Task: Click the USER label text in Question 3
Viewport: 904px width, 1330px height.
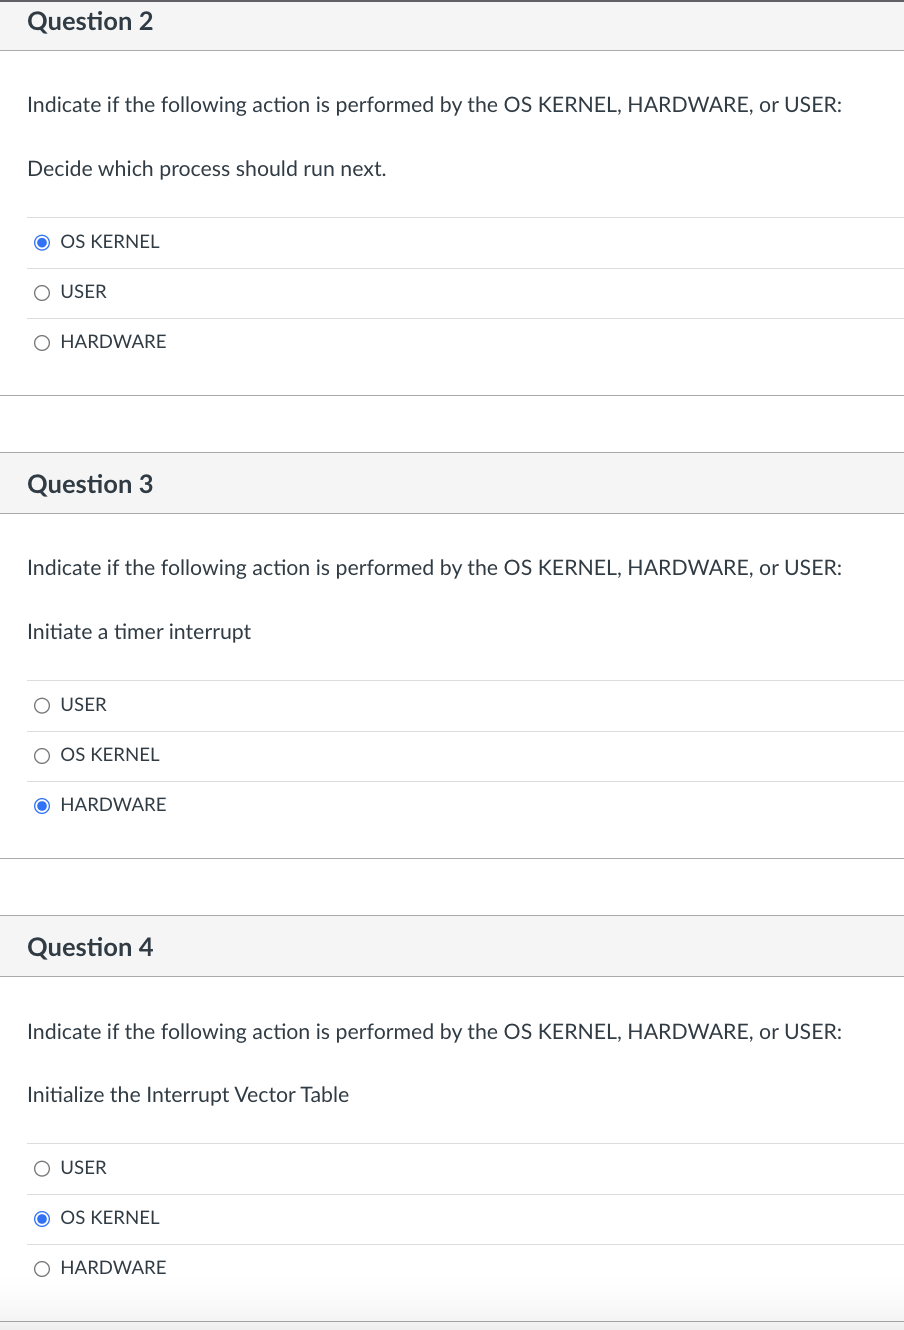Action: [x=83, y=705]
